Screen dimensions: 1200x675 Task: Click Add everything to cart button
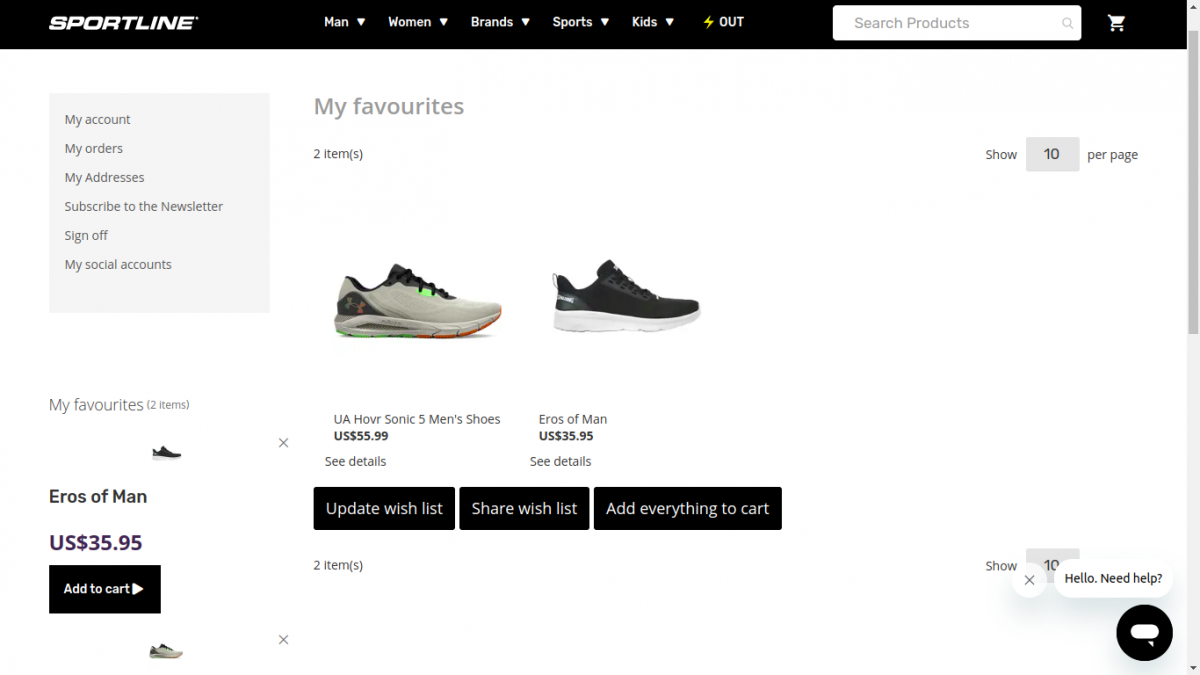pos(688,508)
